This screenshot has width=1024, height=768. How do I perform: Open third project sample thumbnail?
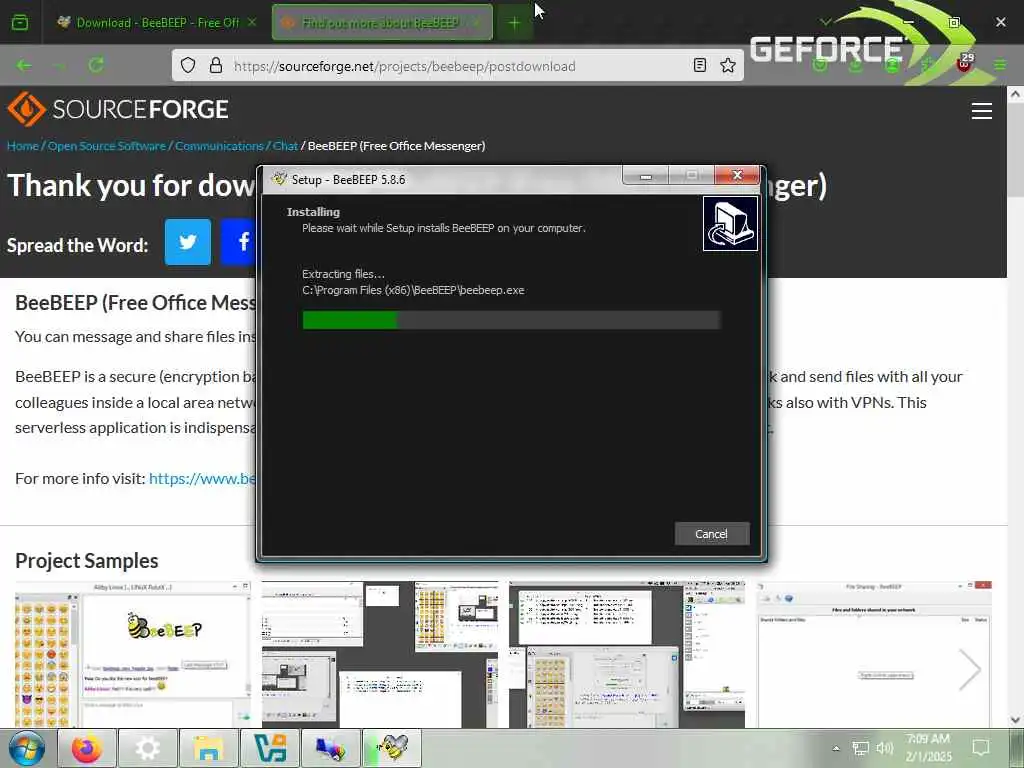point(627,654)
